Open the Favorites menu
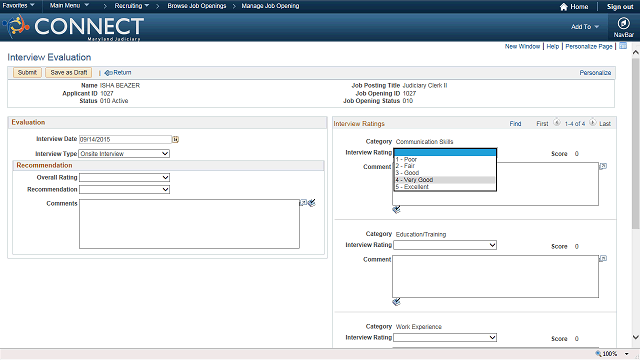 (18, 6)
